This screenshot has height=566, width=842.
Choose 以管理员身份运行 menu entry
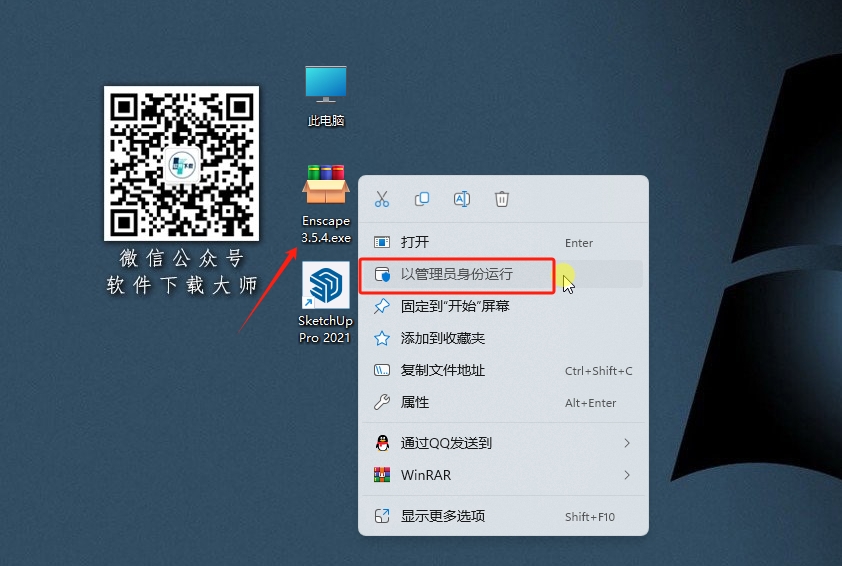(503, 274)
